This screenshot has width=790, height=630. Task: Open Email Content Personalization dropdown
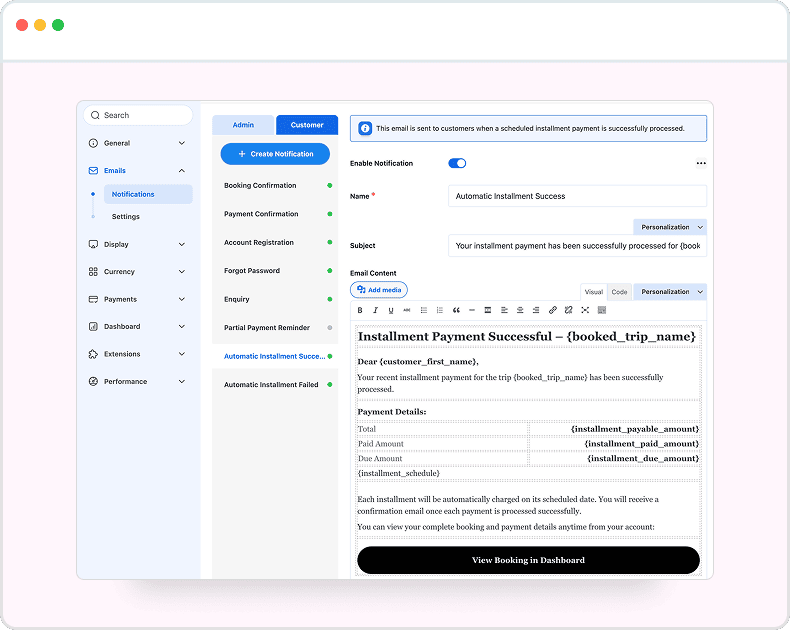(670, 292)
